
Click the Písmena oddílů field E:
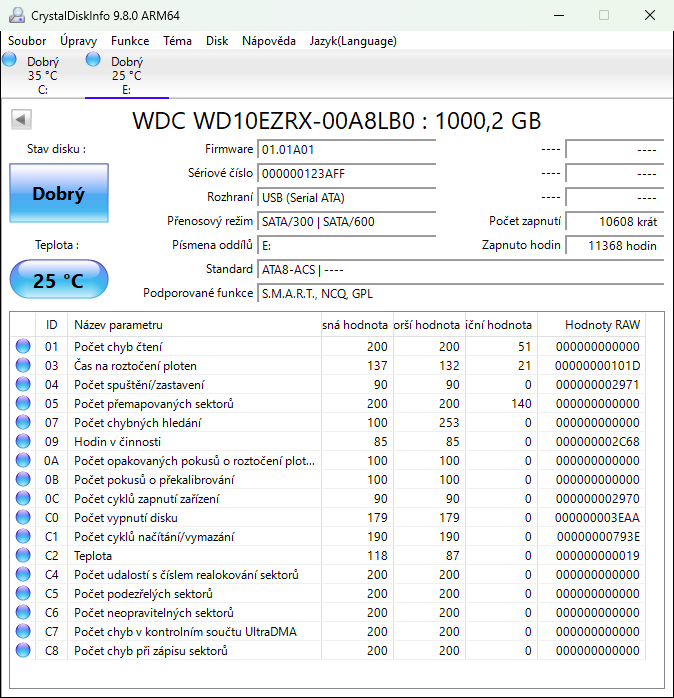click(x=346, y=246)
